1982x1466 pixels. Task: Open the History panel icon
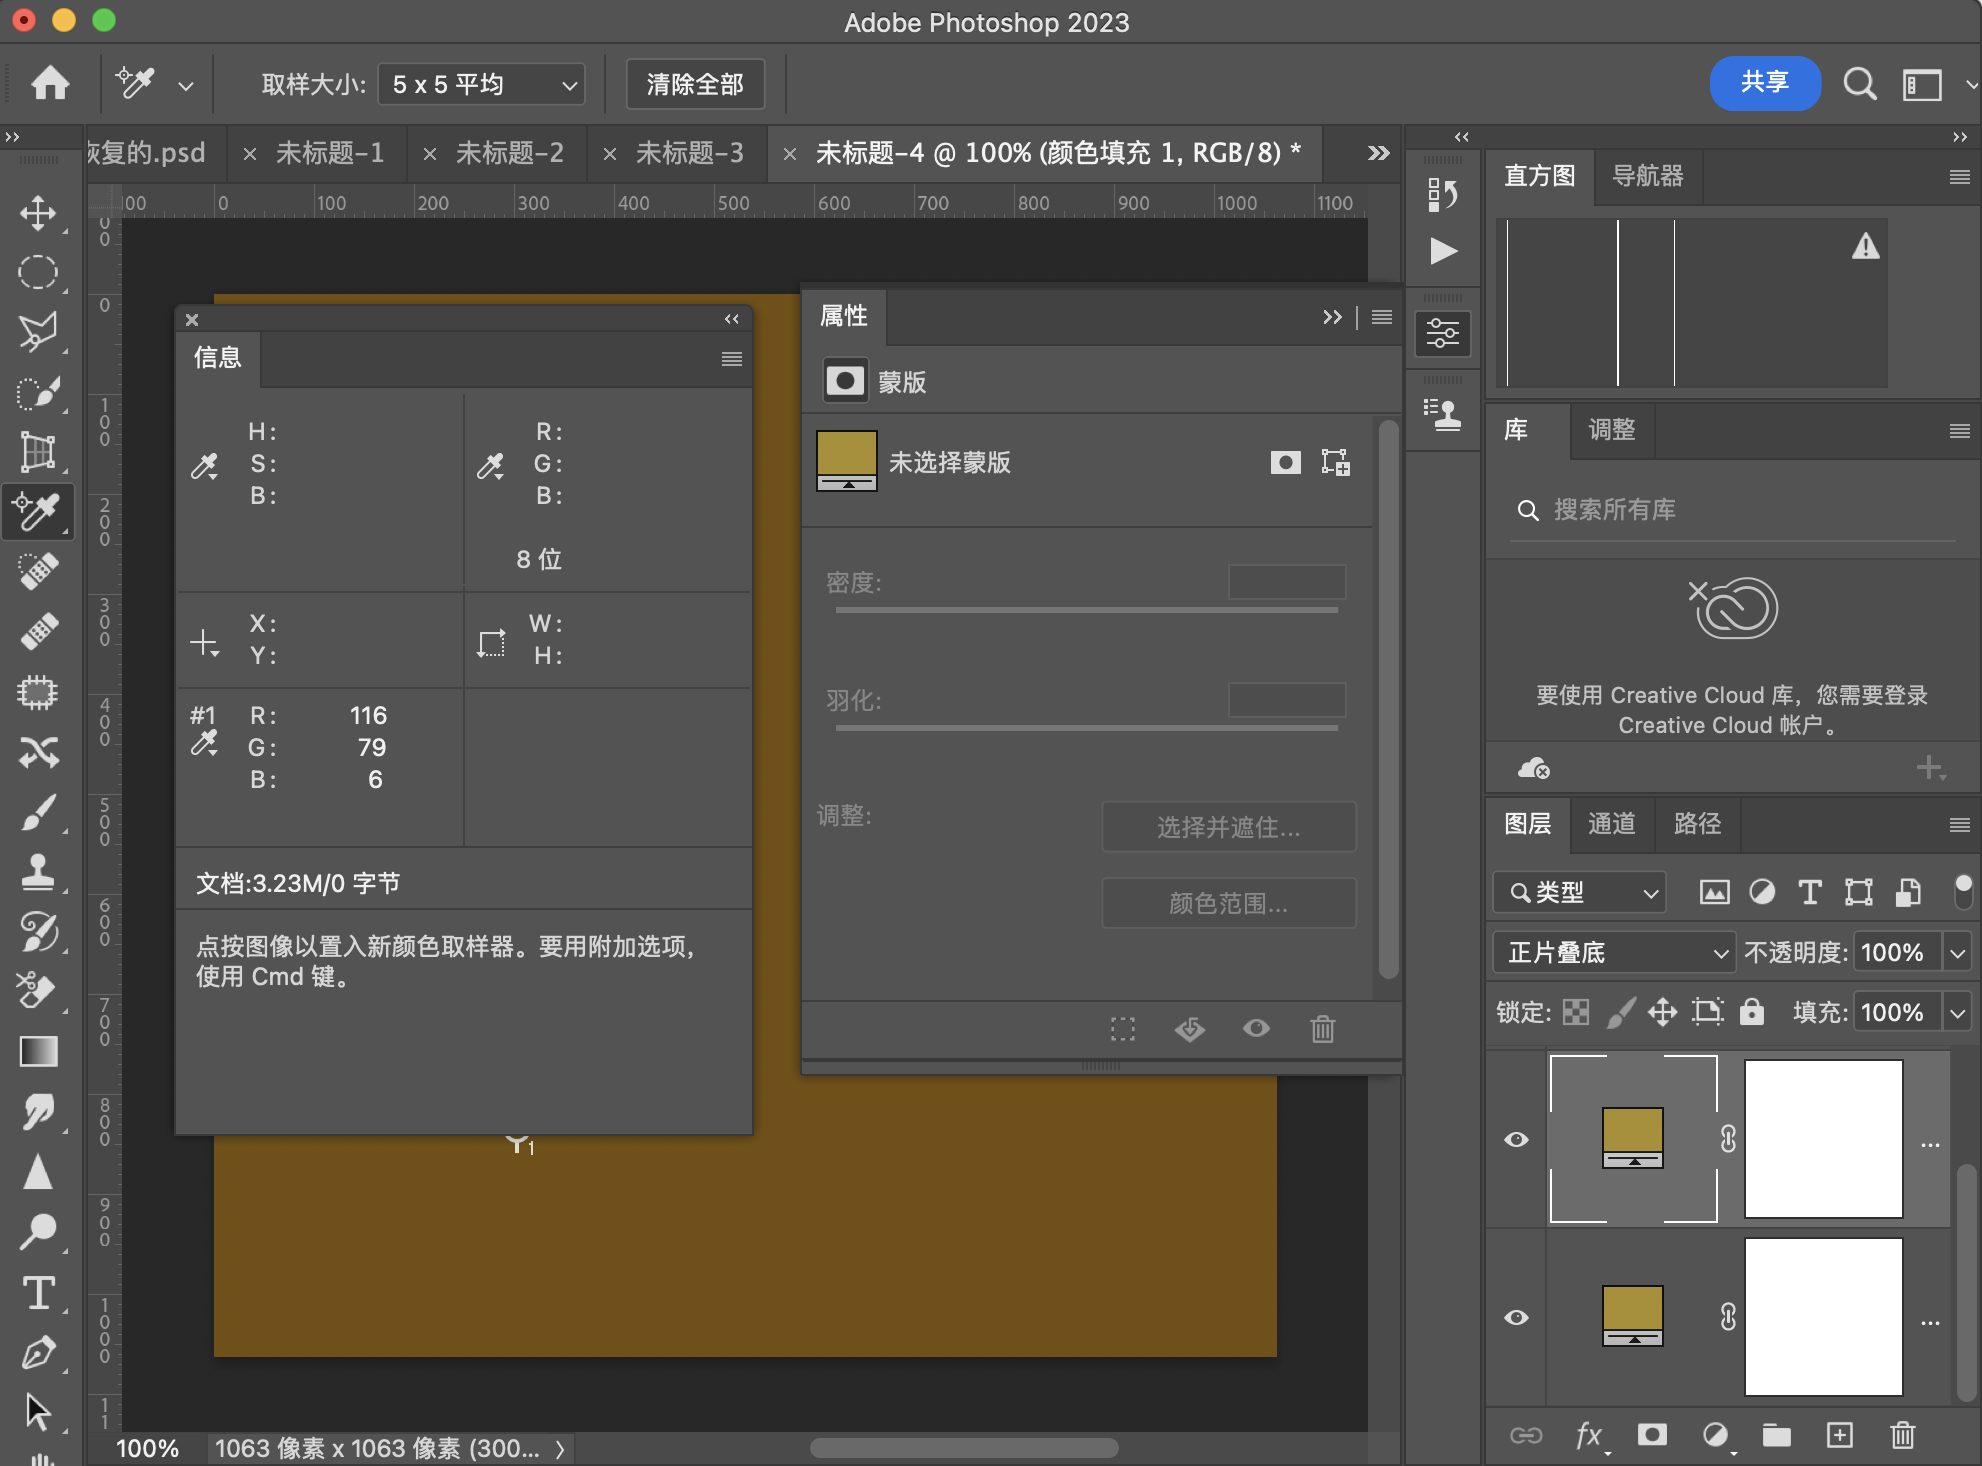(1442, 194)
